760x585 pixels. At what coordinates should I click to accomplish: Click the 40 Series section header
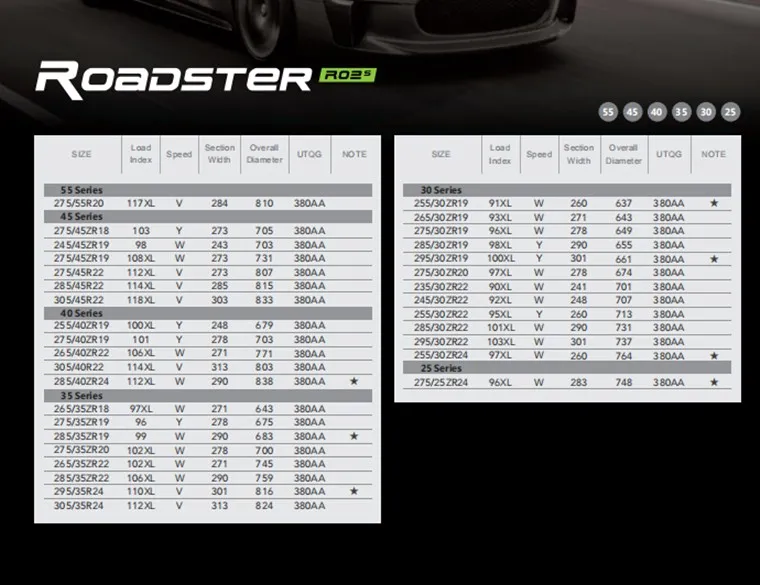(x=208, y=313)
